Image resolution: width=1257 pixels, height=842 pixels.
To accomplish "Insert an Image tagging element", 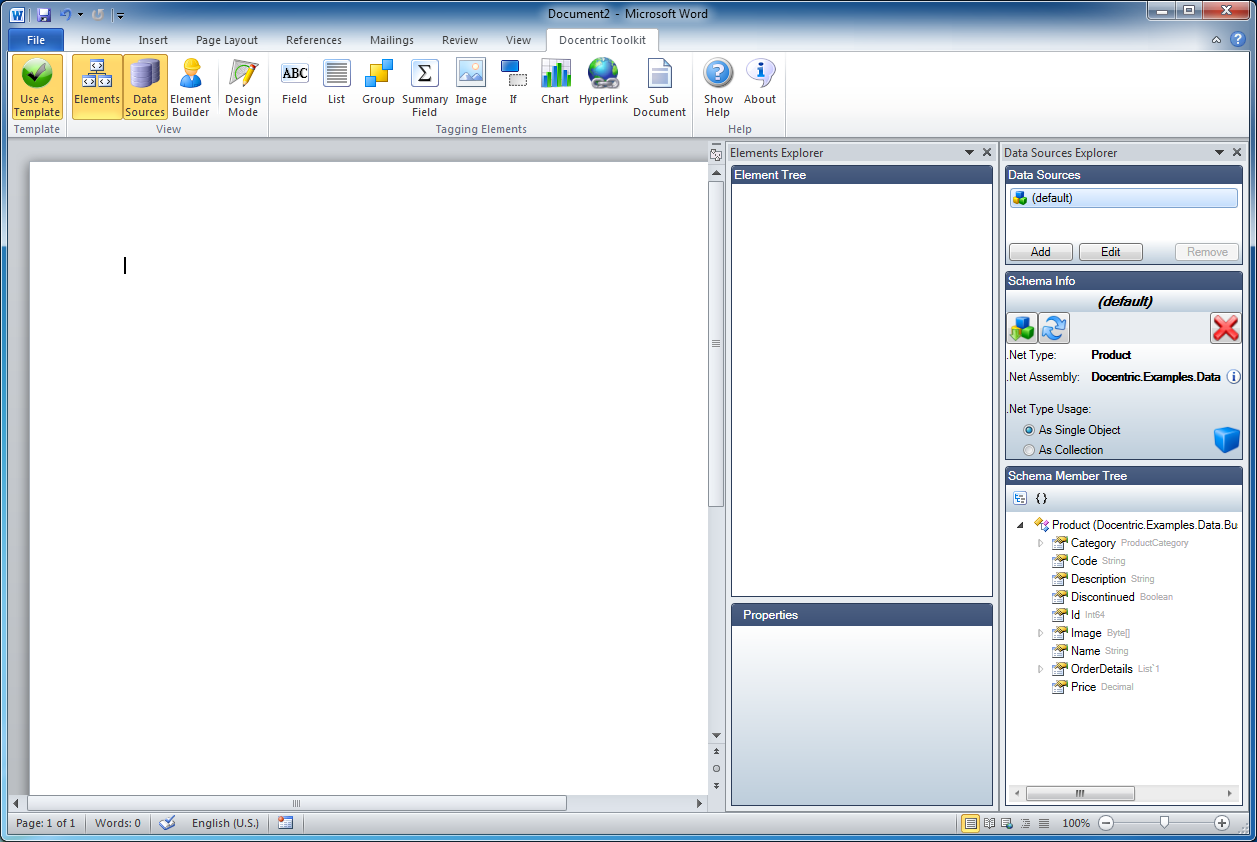I will point(471,83).
